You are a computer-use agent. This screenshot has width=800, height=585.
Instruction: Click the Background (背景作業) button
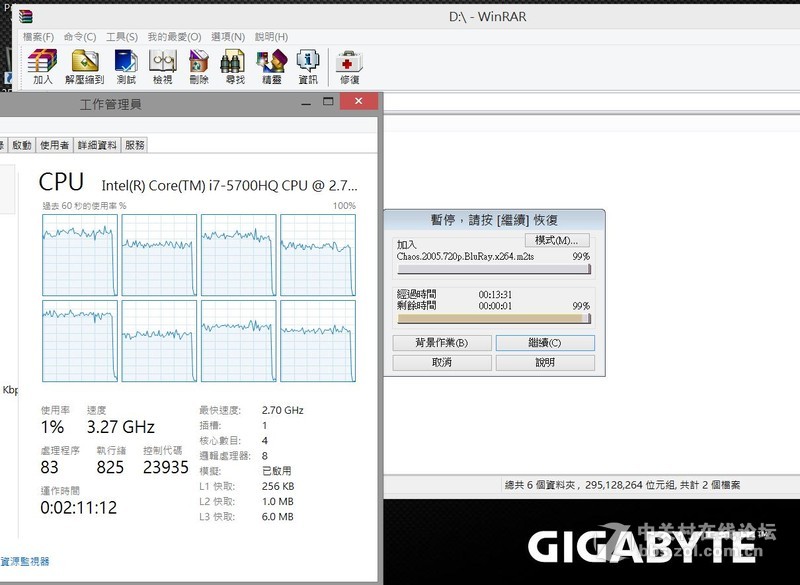point(442,343)
